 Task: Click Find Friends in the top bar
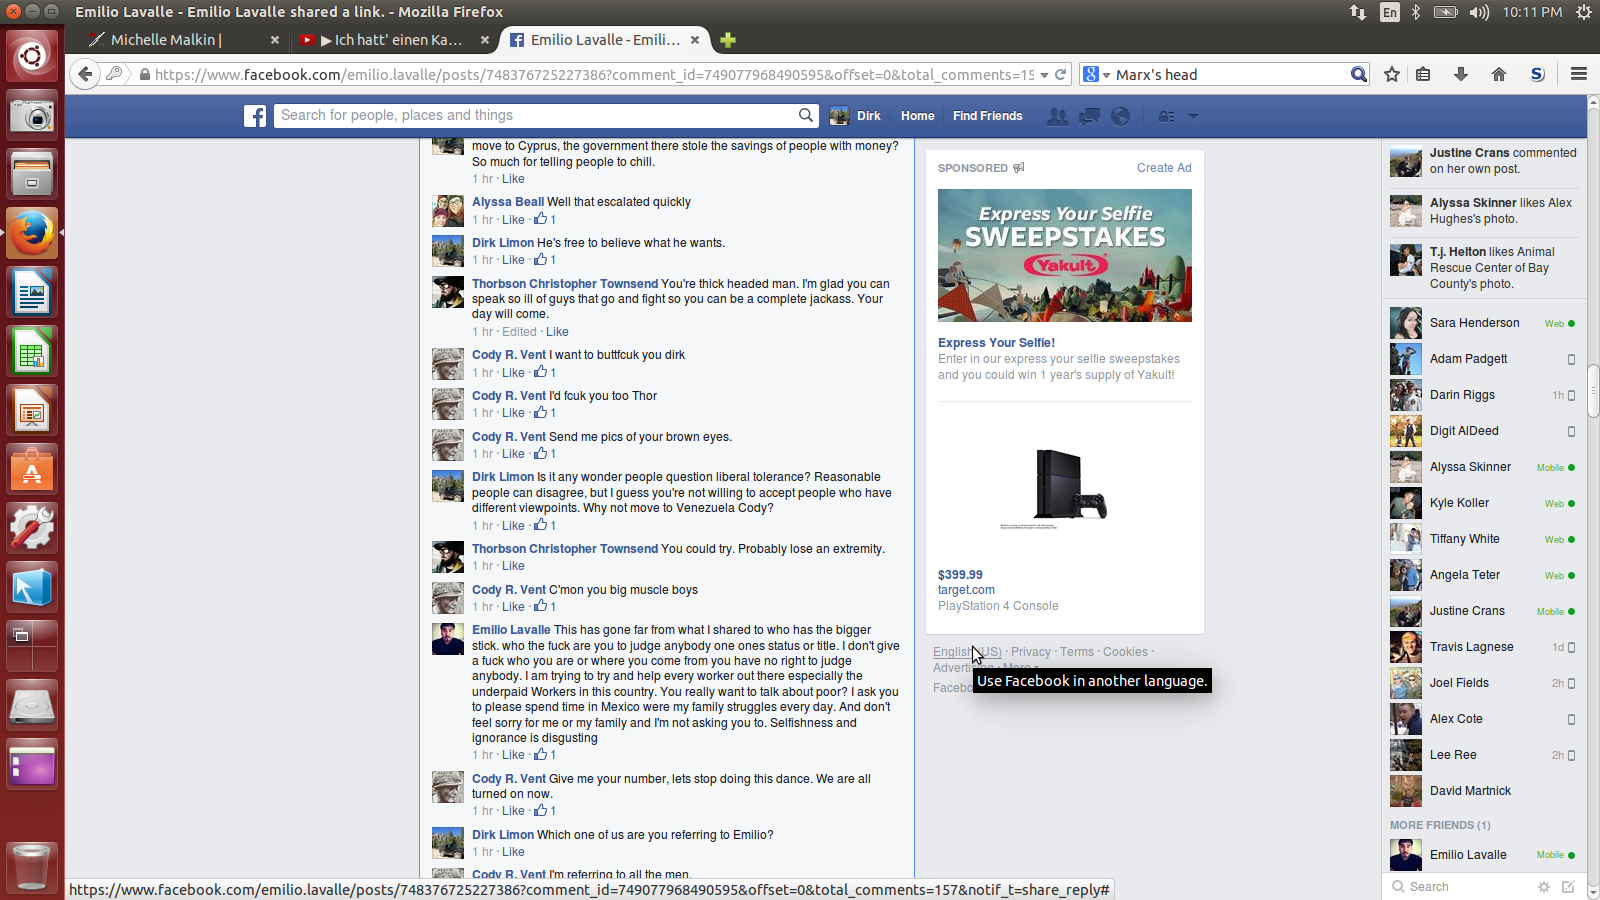point(987,116)
